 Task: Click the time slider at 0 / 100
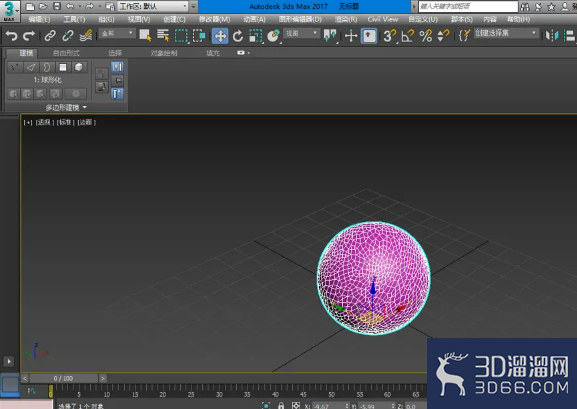(x=63, y=378)
